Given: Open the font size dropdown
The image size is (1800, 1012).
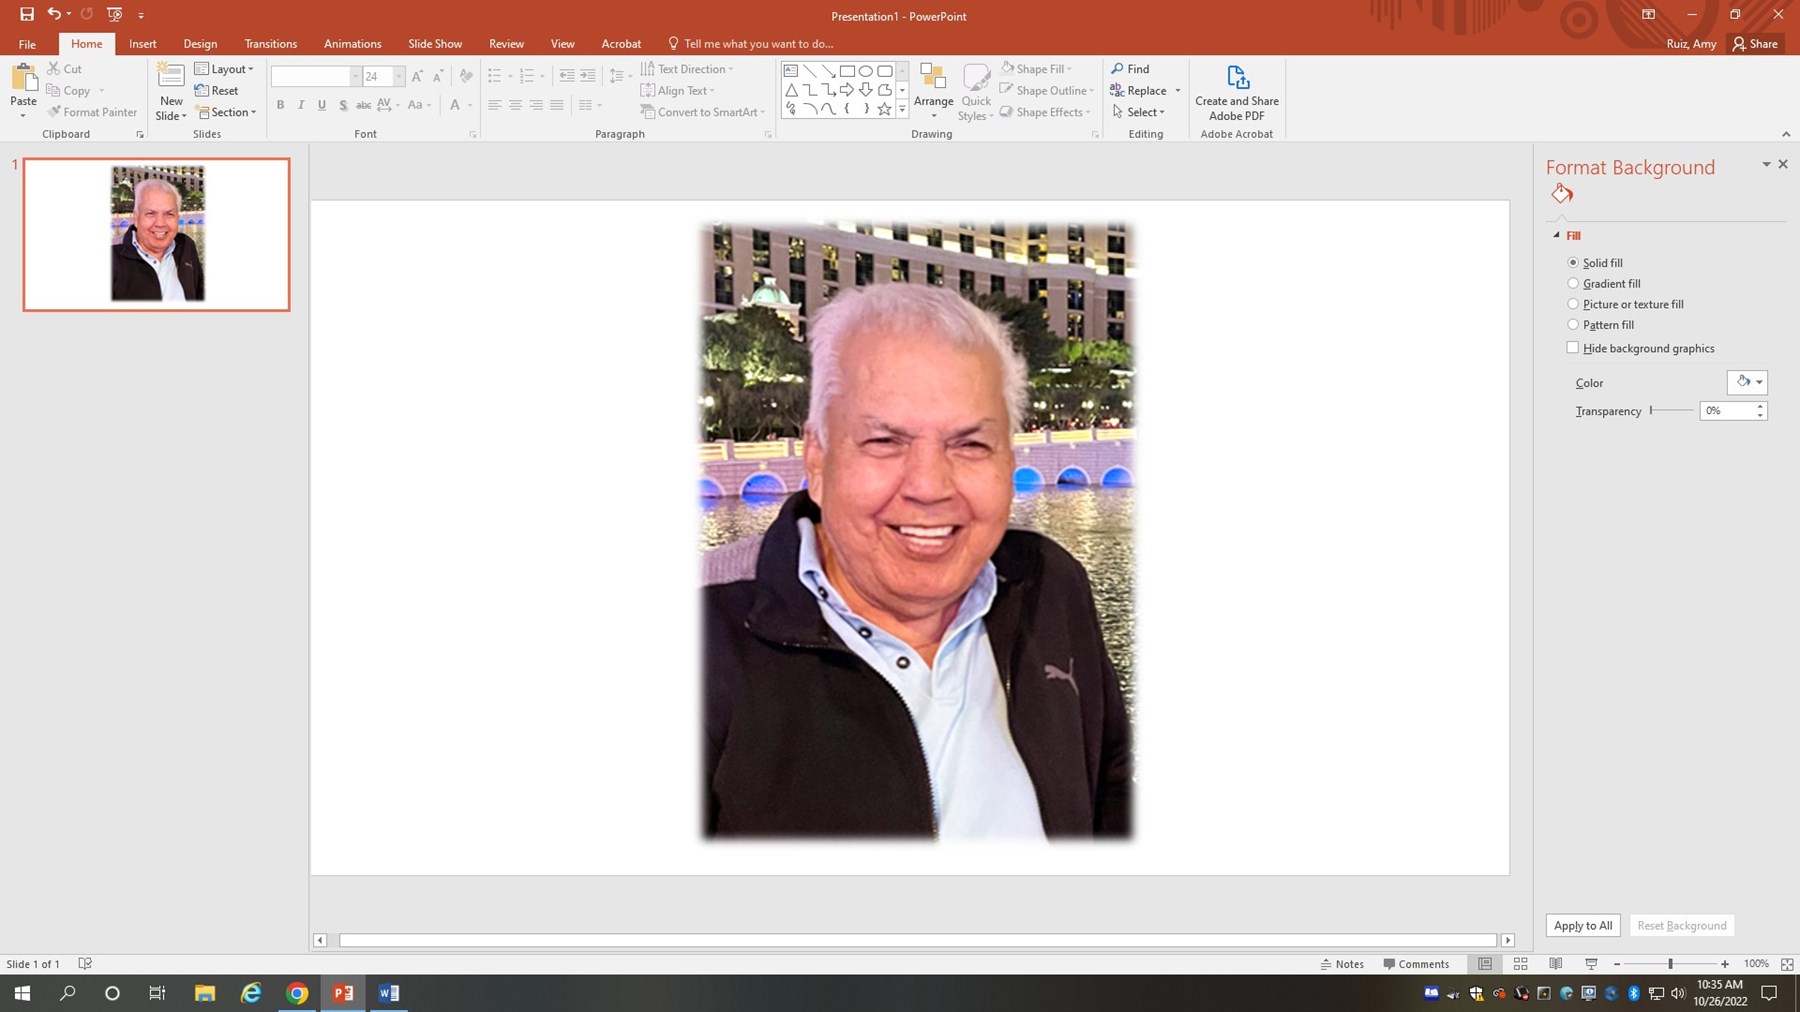Looking at the screenshot, I should (x=397, y=76).
